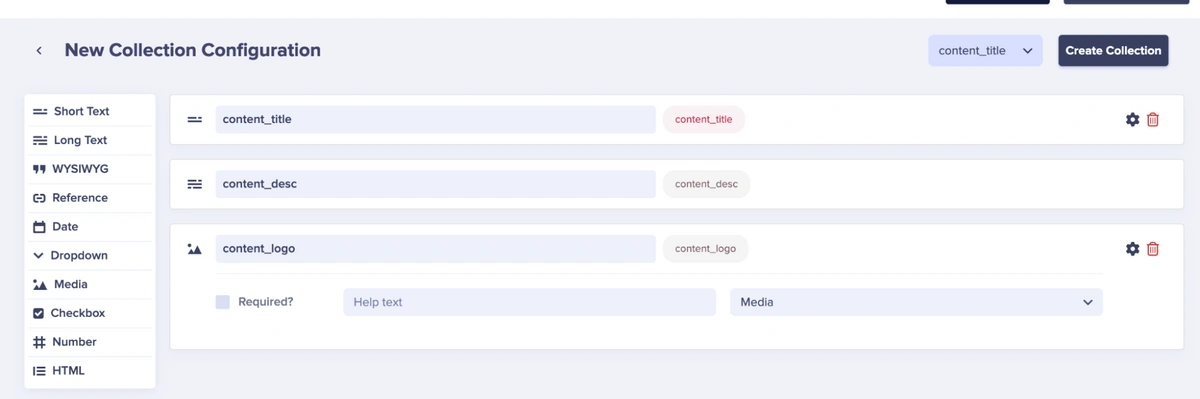
Task: Click the Short Text icon in sidebar
Action: point(40,111)
